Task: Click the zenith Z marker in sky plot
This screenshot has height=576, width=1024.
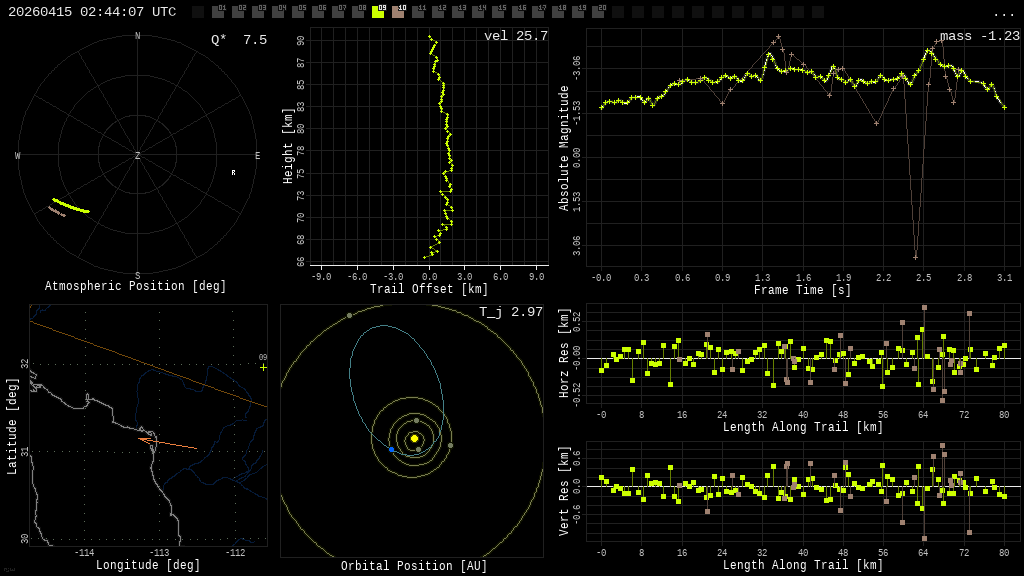Action: point(138,156)
